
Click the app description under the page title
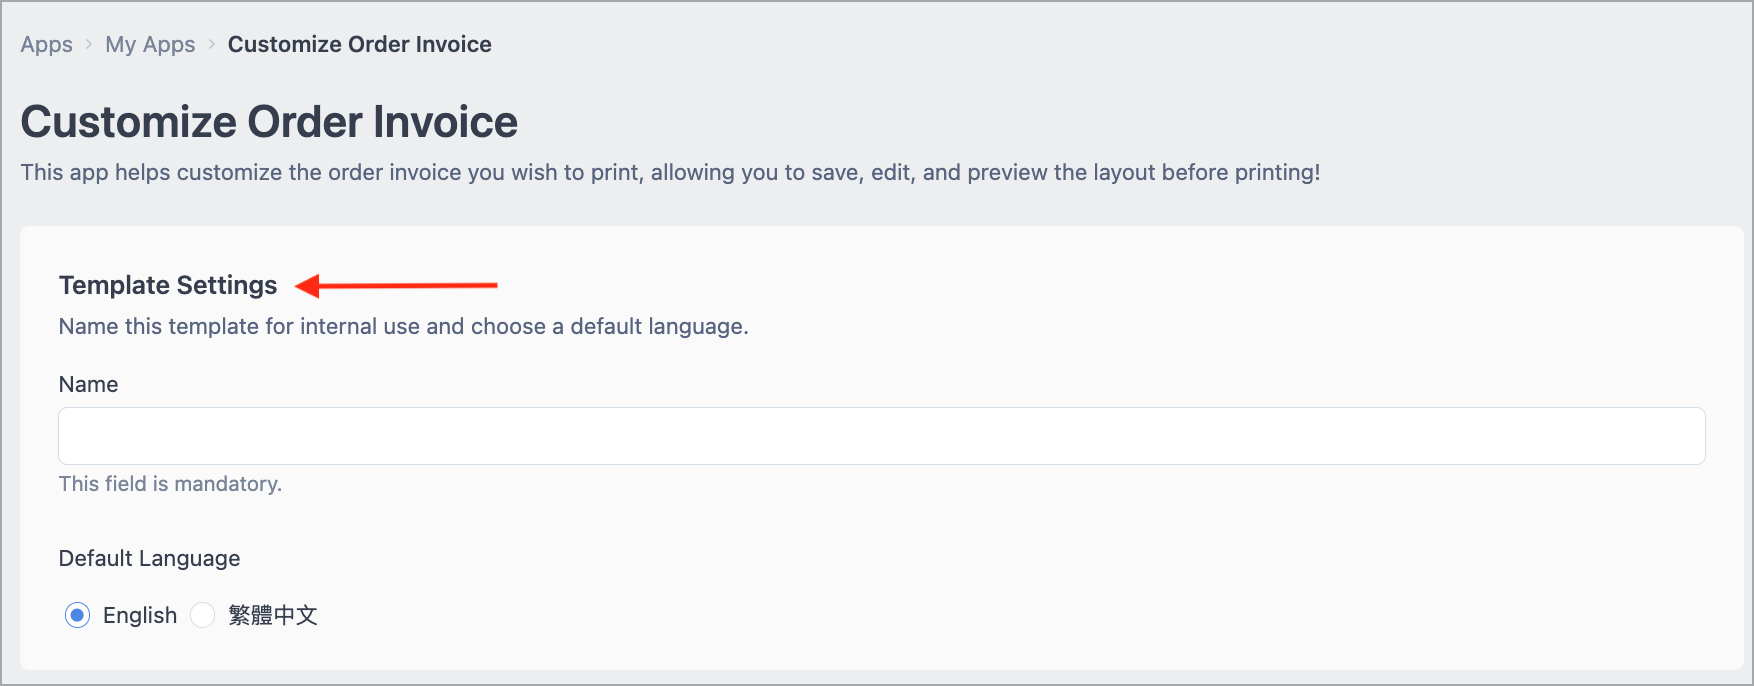click(670, 172)
